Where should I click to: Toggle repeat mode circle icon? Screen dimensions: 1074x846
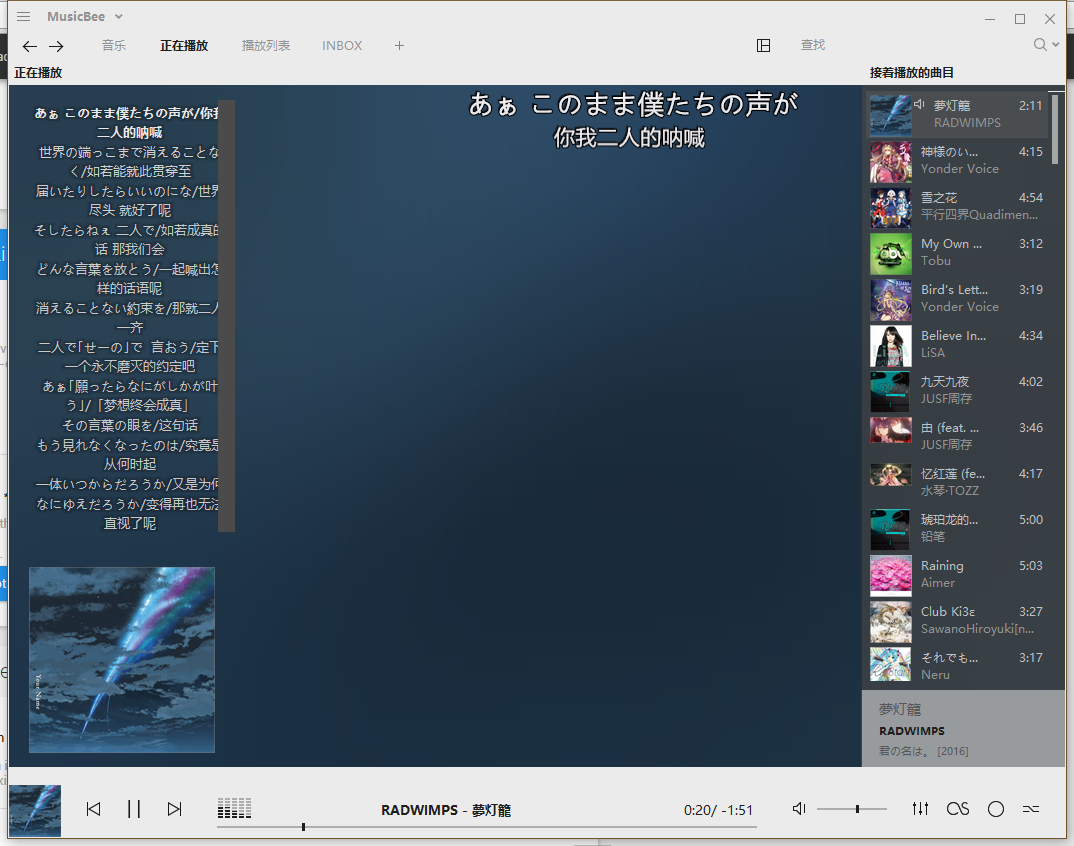996,809
